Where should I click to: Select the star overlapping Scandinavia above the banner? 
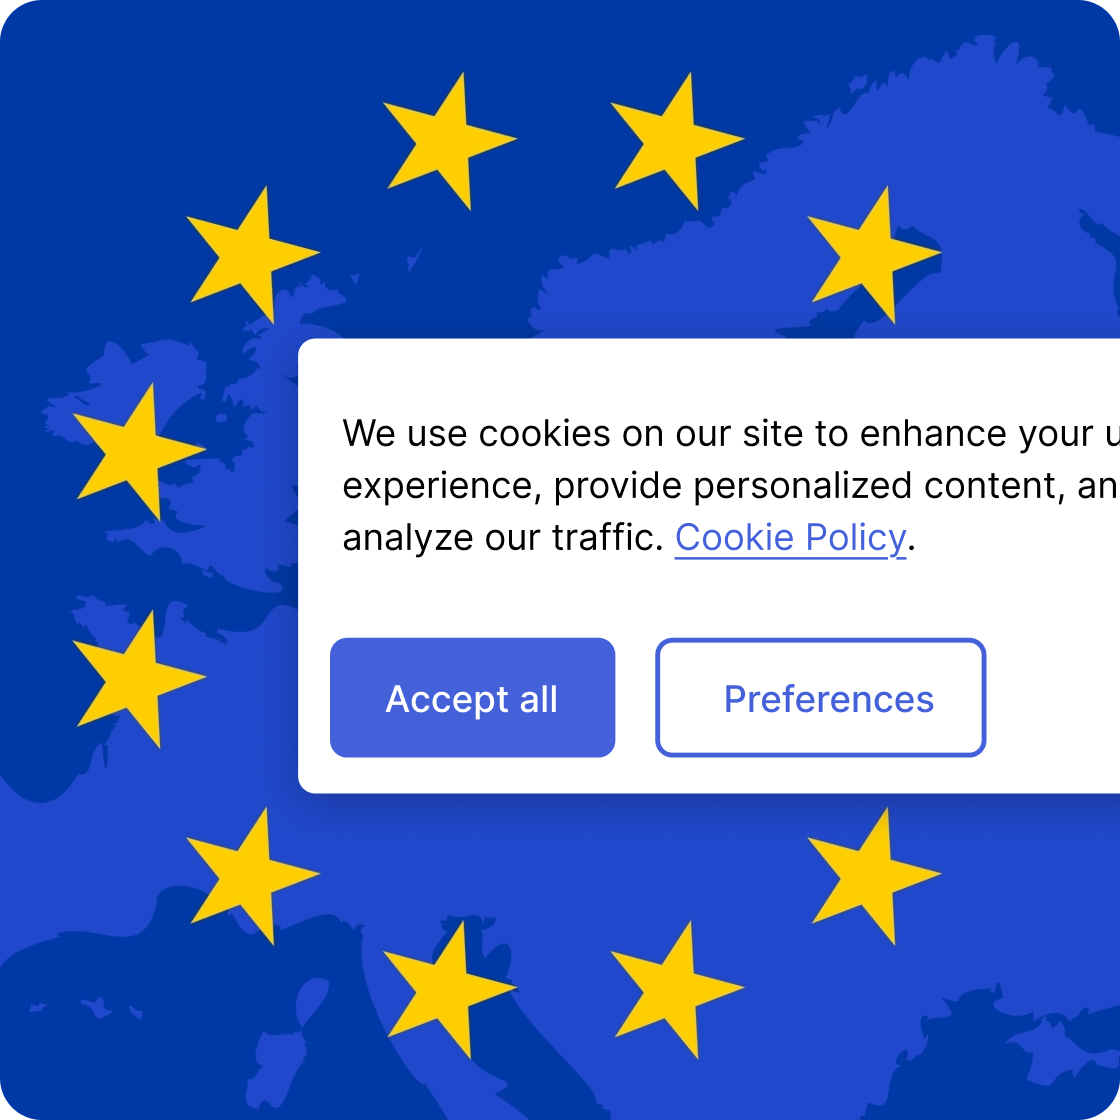[x=870, y=256]
